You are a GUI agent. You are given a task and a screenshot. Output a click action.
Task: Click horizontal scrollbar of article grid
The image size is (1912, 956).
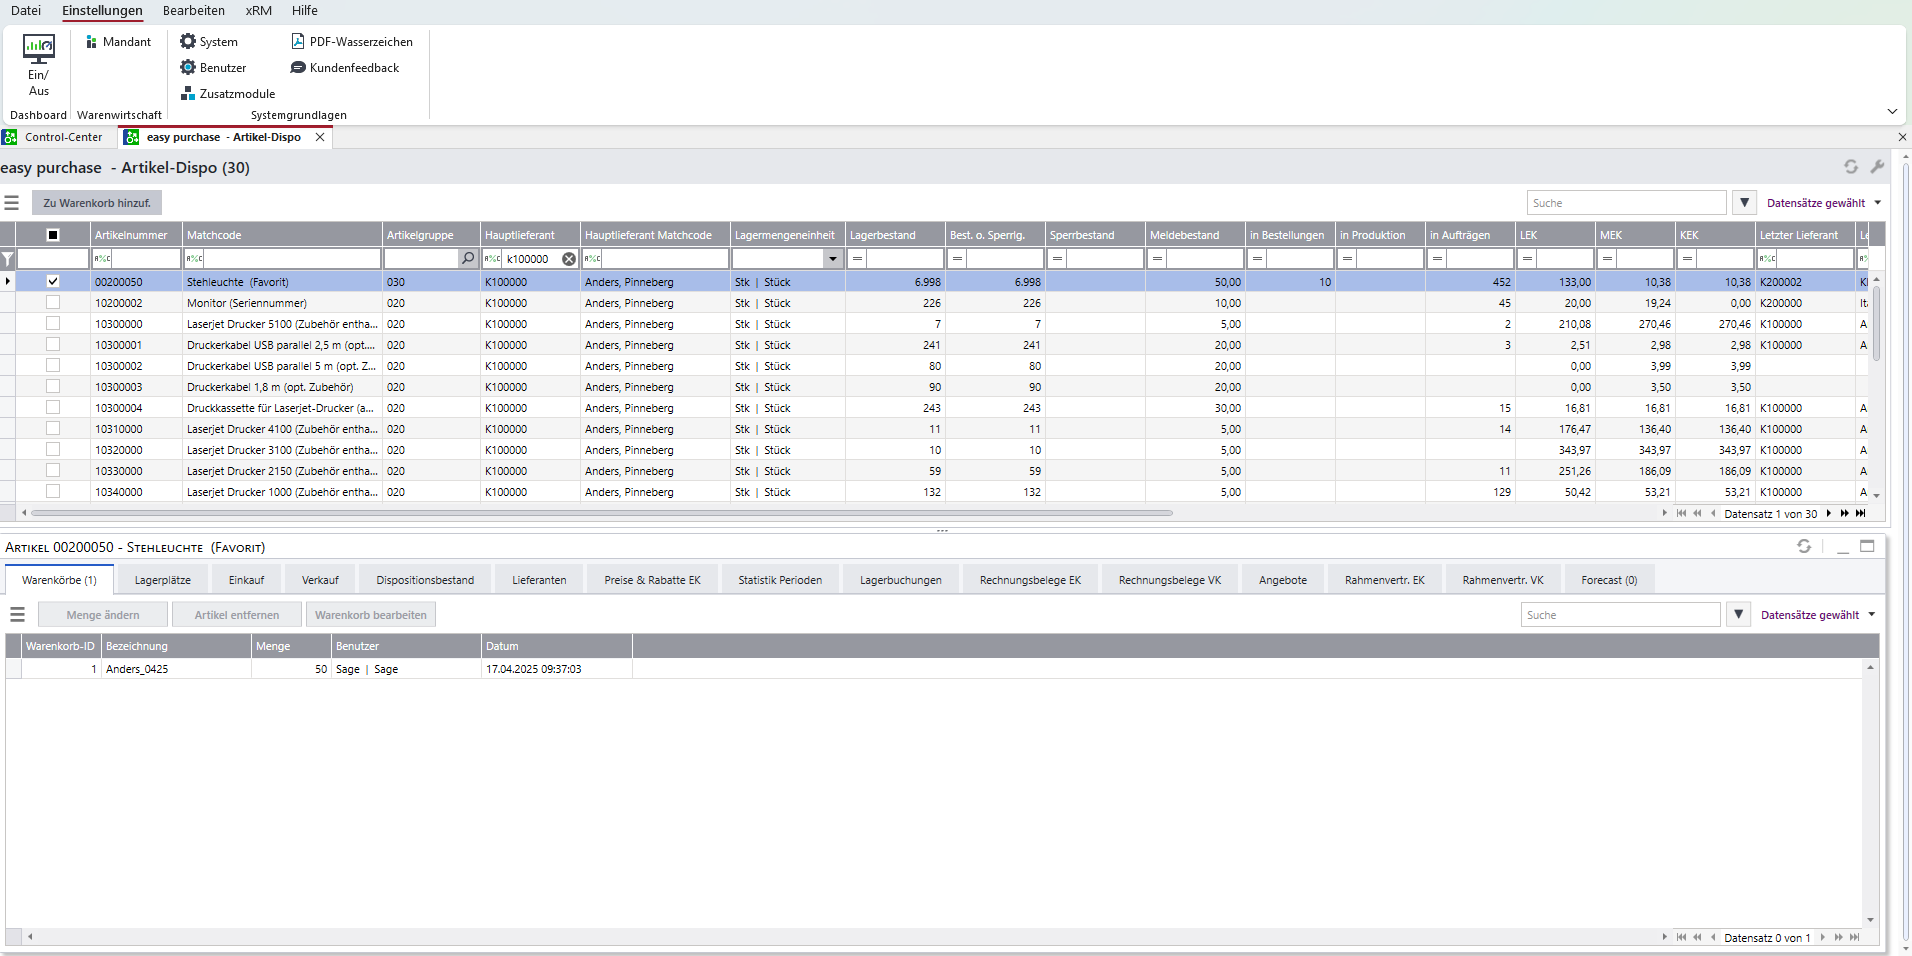602,513
